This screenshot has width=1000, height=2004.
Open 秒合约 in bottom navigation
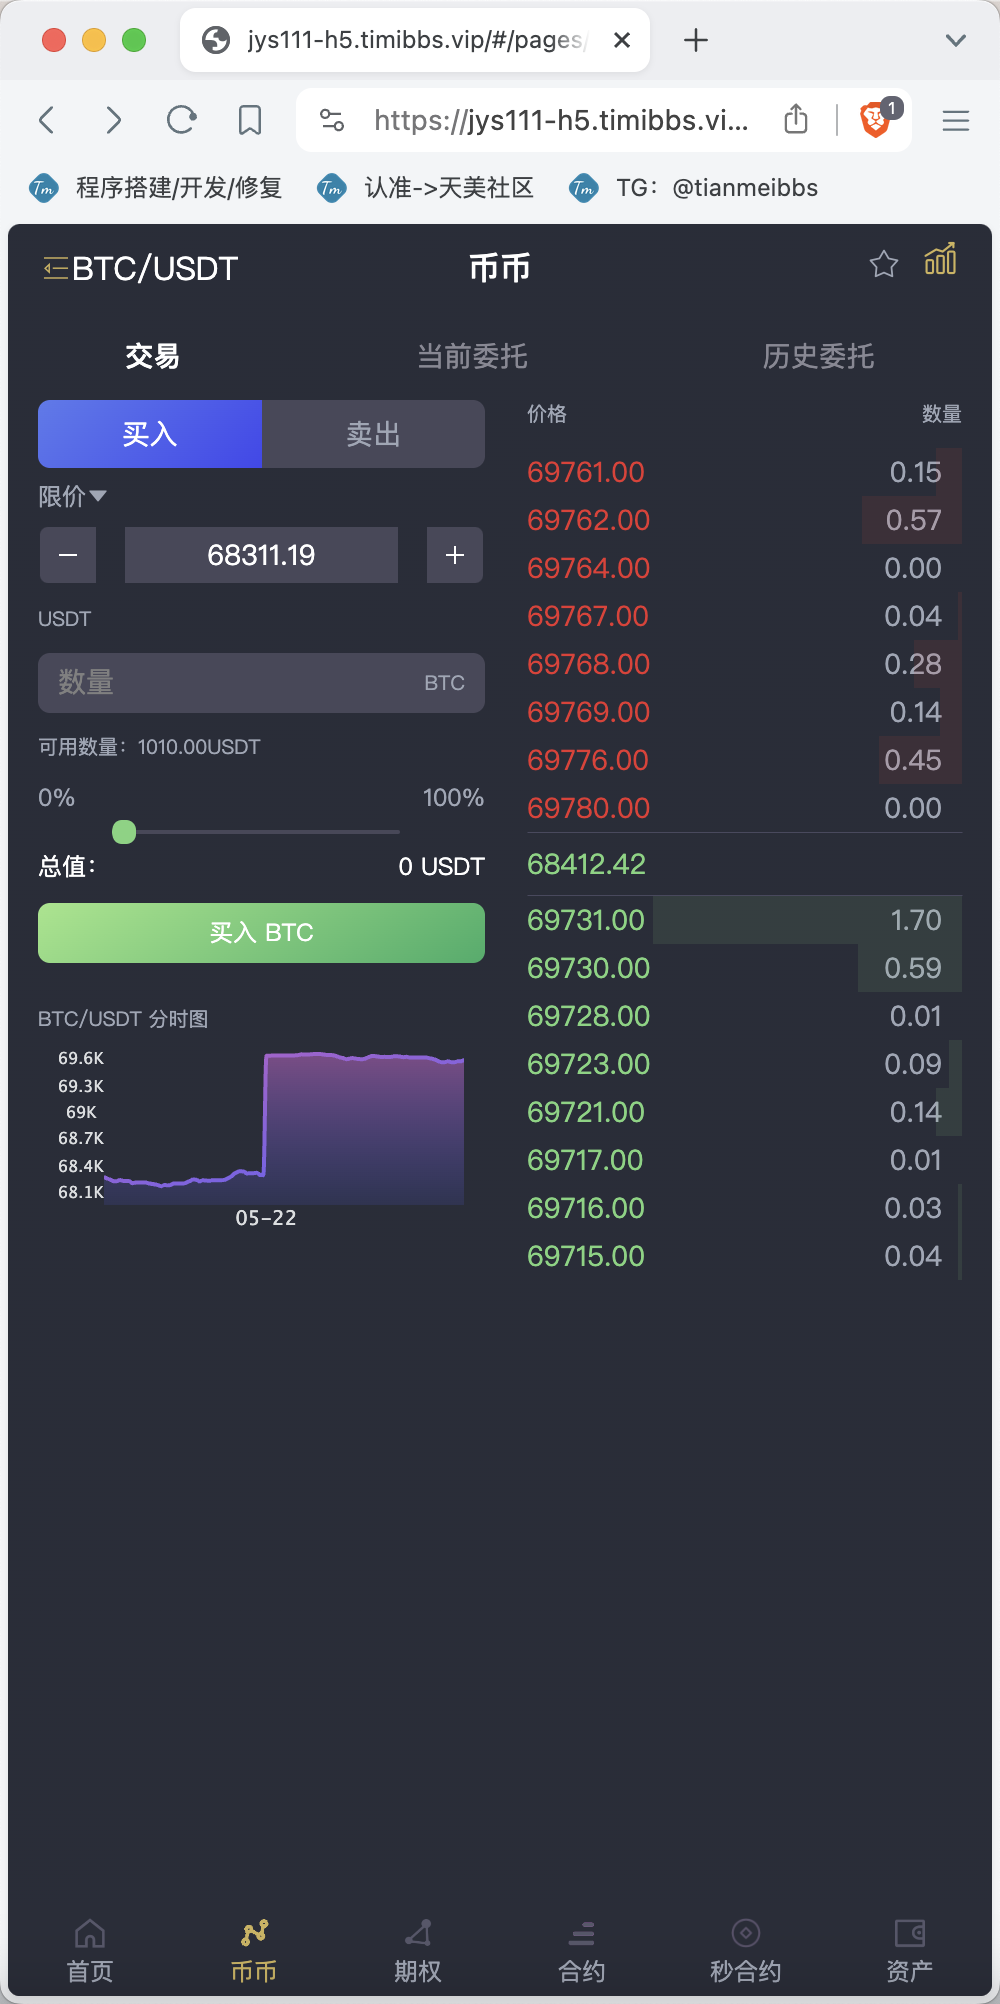746,1950
